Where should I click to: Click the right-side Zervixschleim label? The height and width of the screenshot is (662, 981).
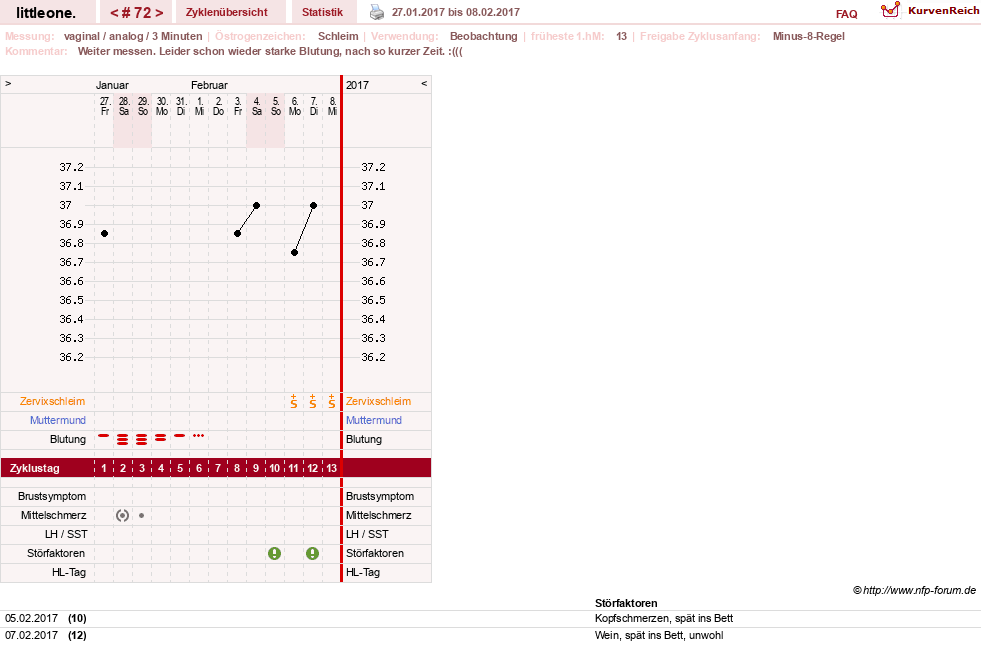[x=379, y=401]
